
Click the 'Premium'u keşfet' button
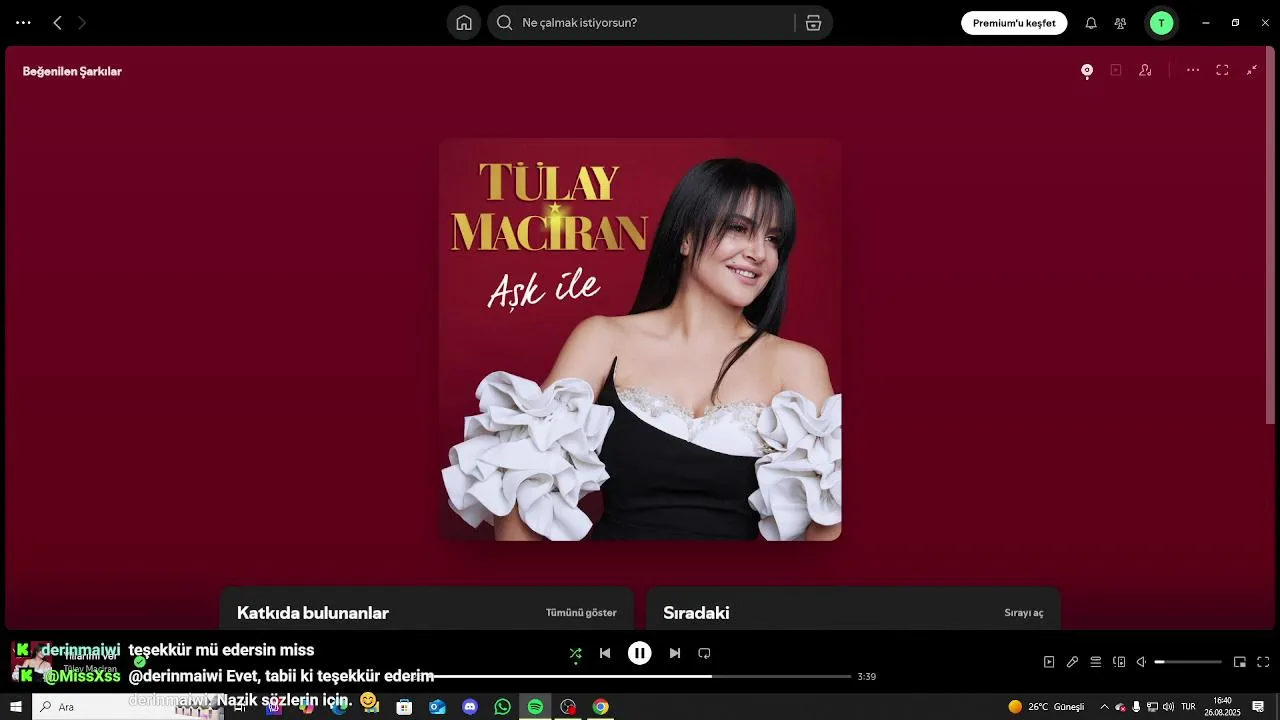pos(1014,23)
